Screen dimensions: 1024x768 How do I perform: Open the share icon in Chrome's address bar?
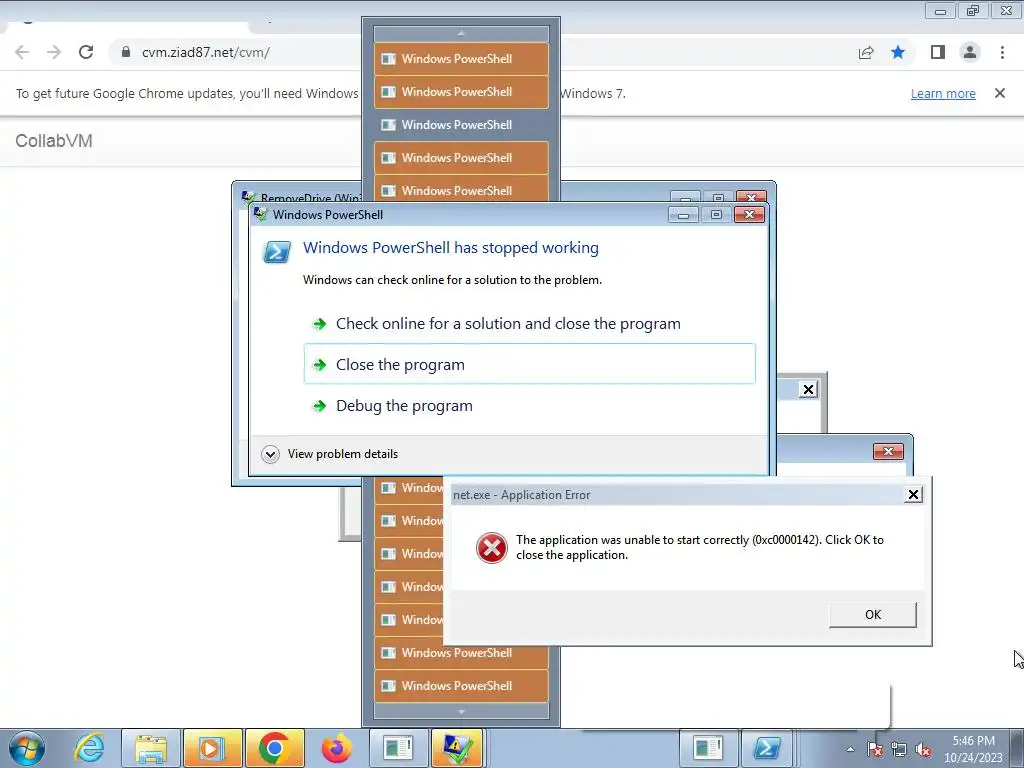pos(866,52)
